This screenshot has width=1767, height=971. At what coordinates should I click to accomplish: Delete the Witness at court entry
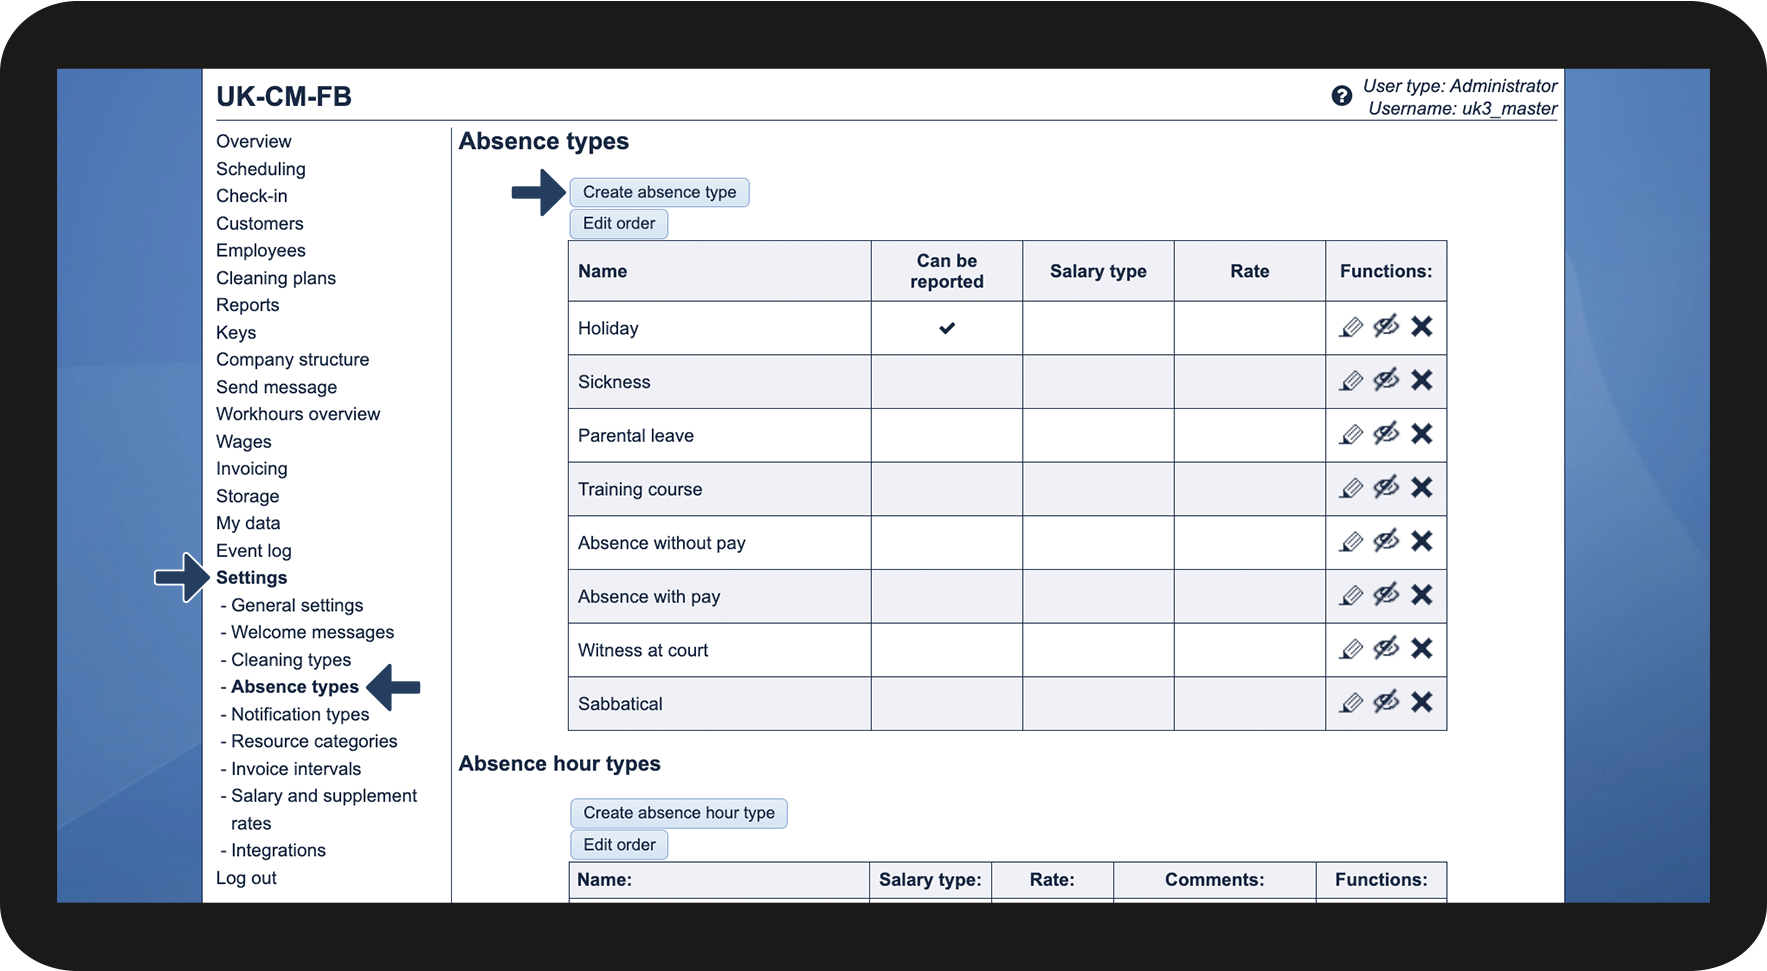(1422, 648)
